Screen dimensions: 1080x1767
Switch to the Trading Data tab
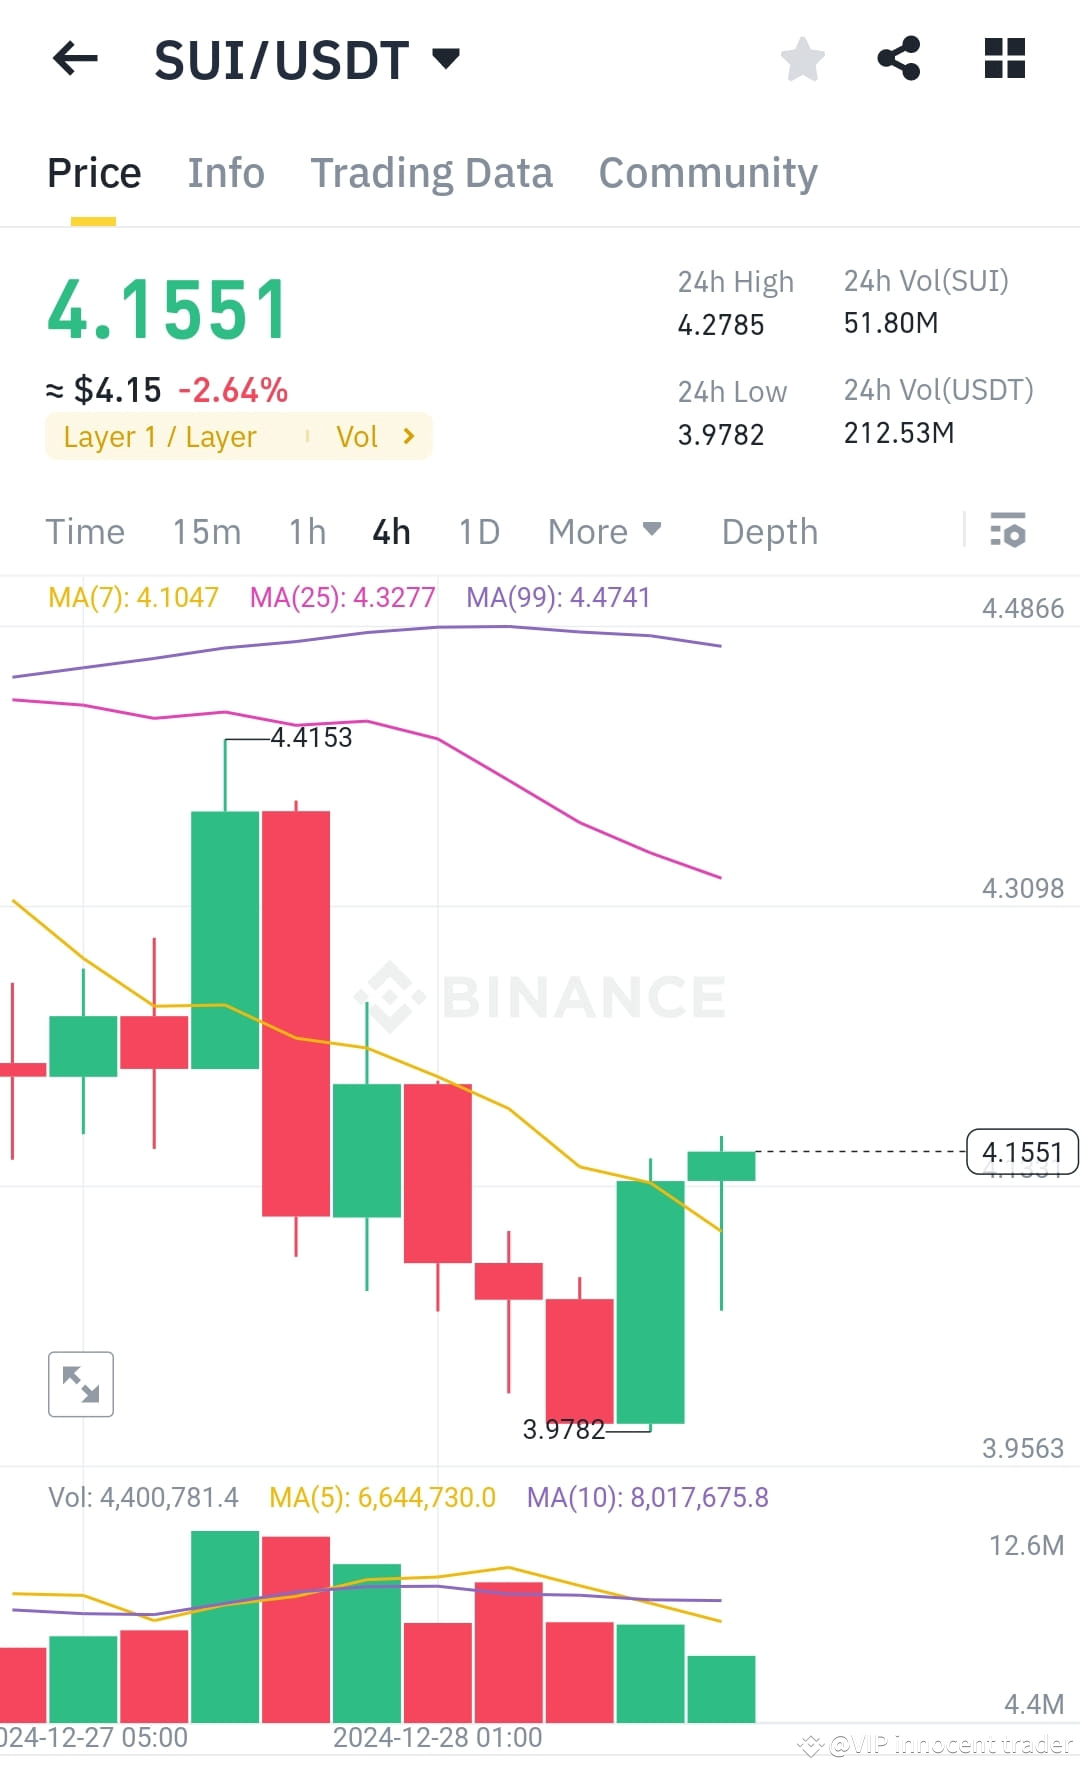point(432,172)
